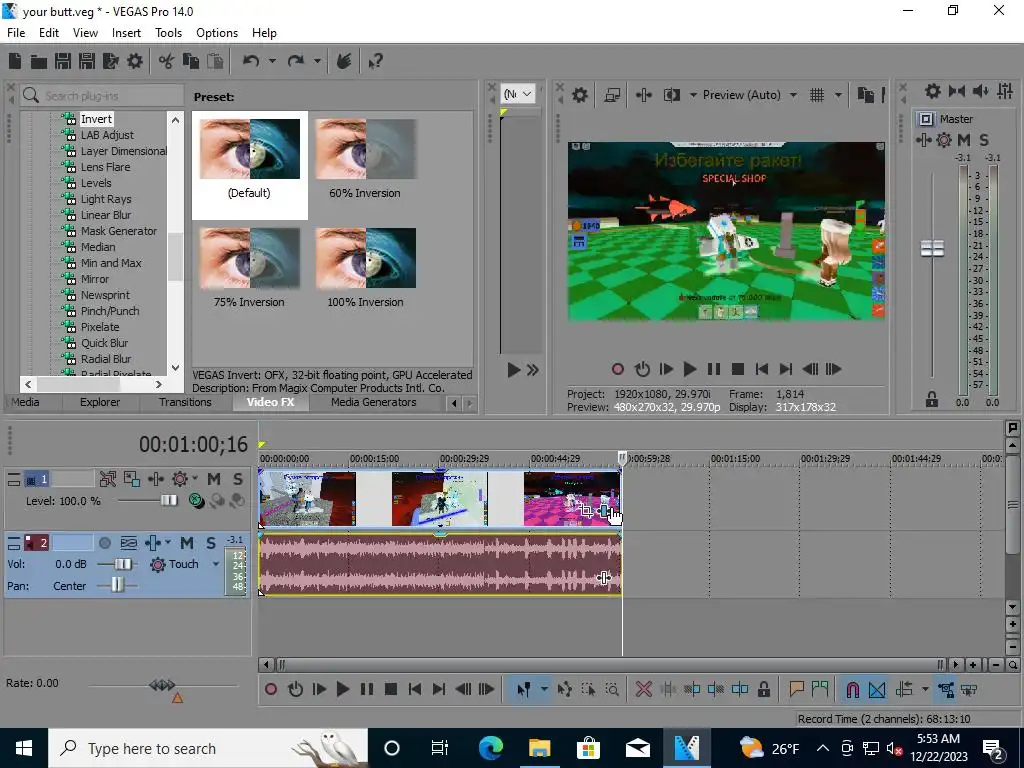This screenshot has height=768, width=1024.
Task: Solo audio track 2
Action: 210,543
